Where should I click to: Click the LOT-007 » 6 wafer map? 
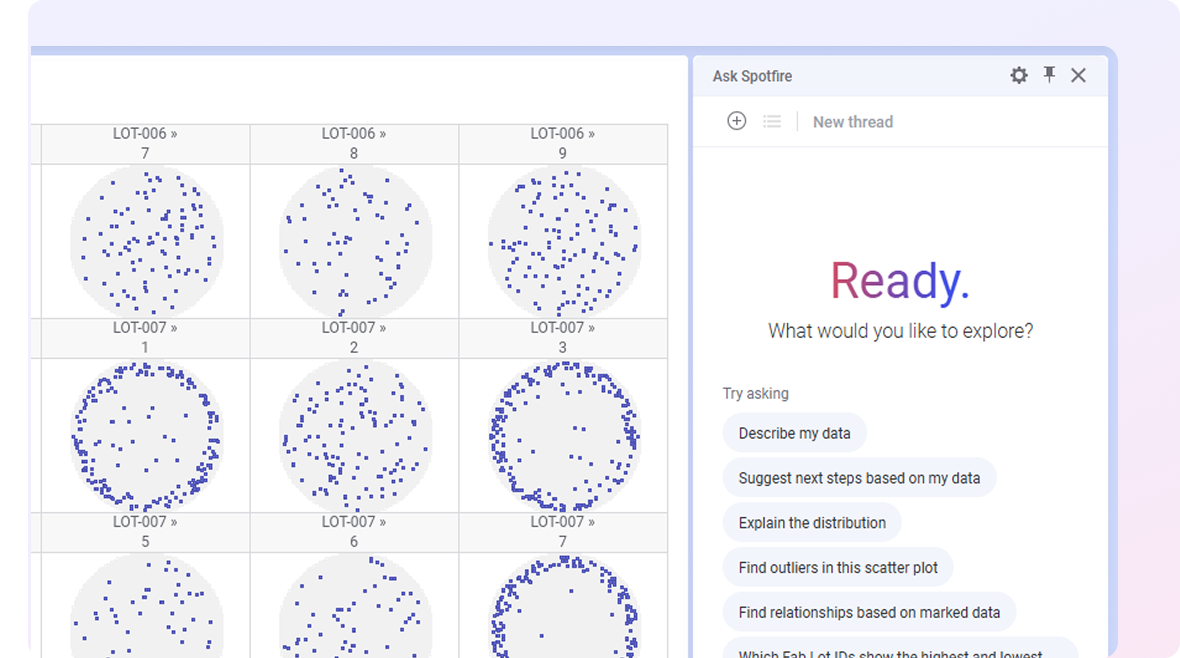tap(355, 605)
